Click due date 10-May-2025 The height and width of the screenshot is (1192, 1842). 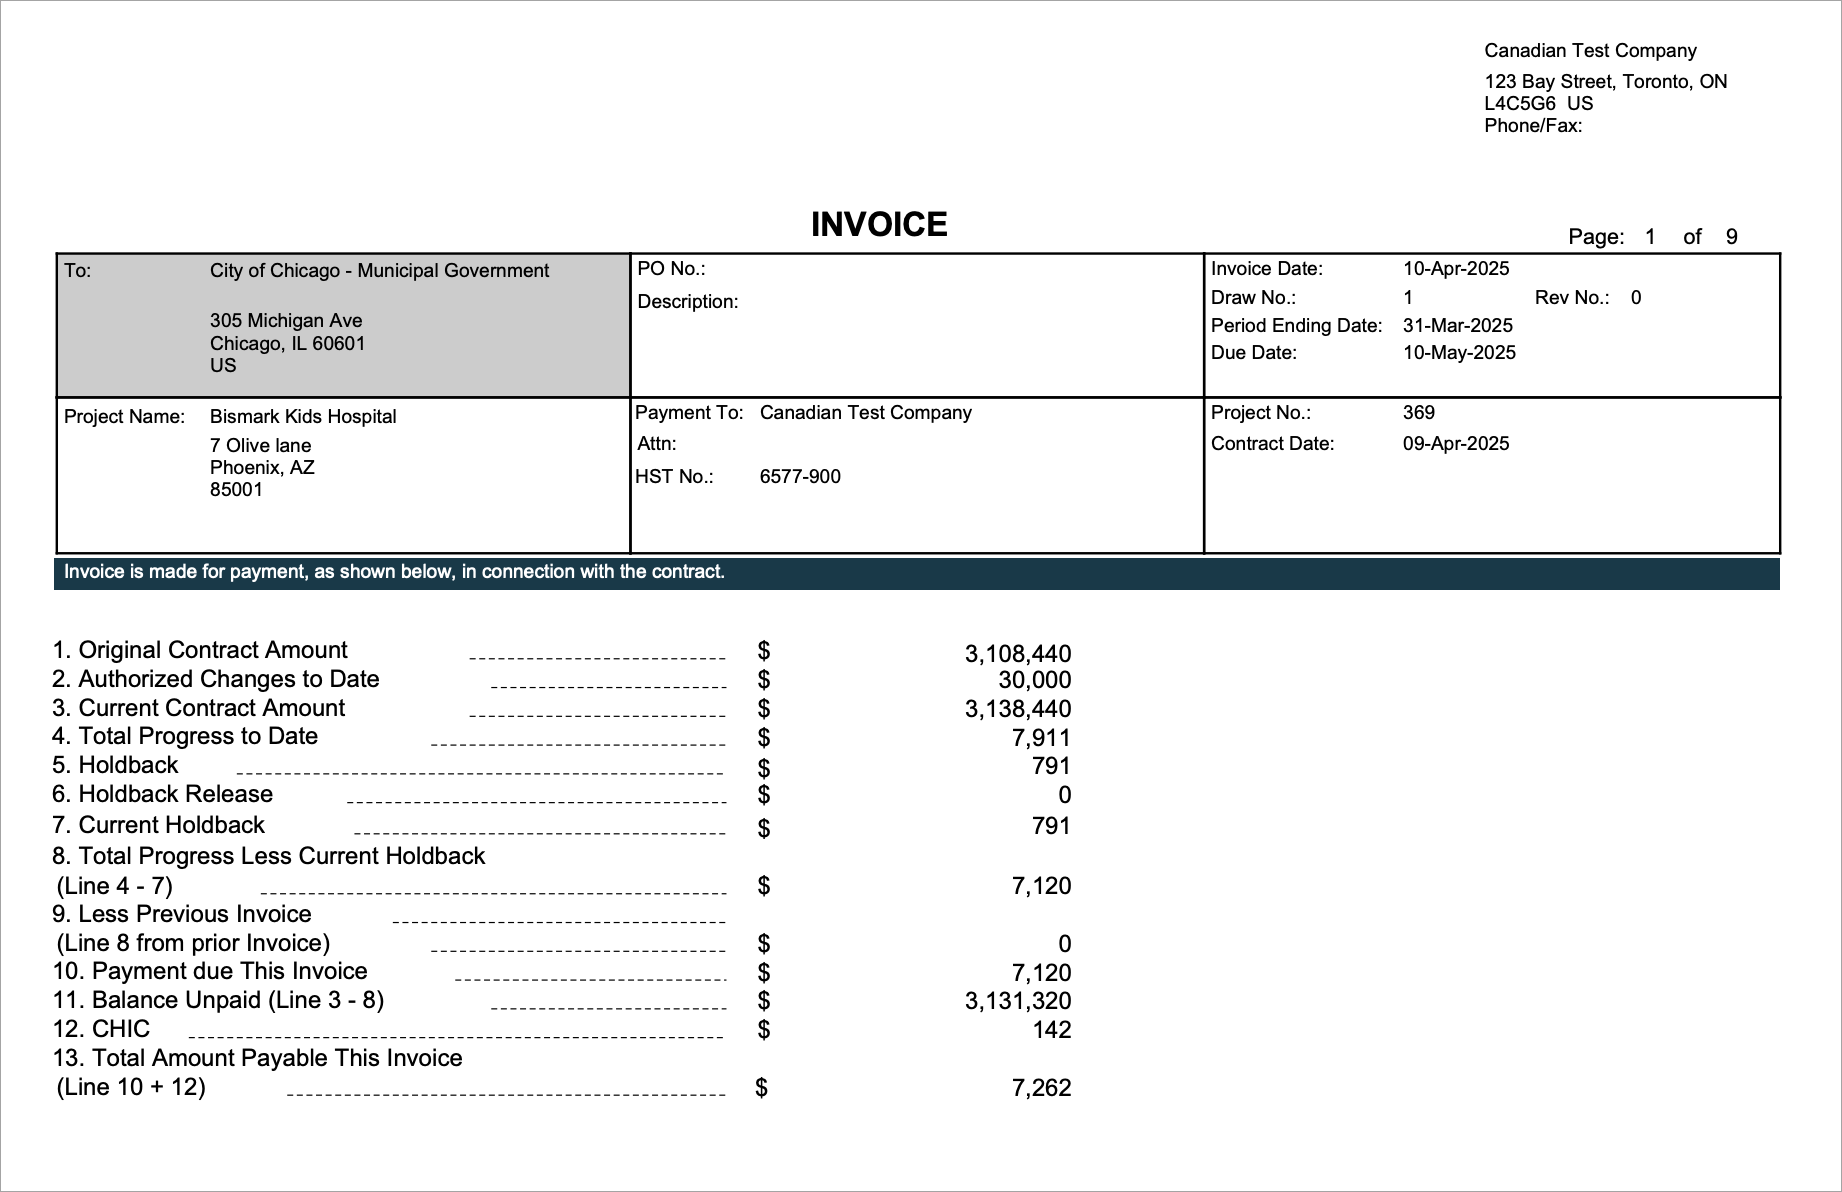pos(1459,353)
